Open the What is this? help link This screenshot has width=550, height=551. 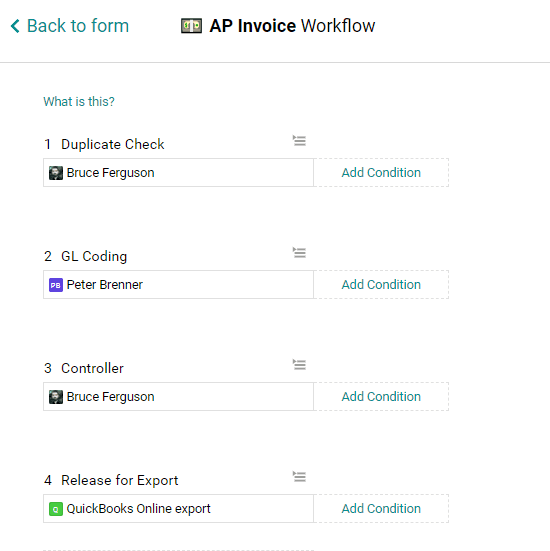(79, 102)
